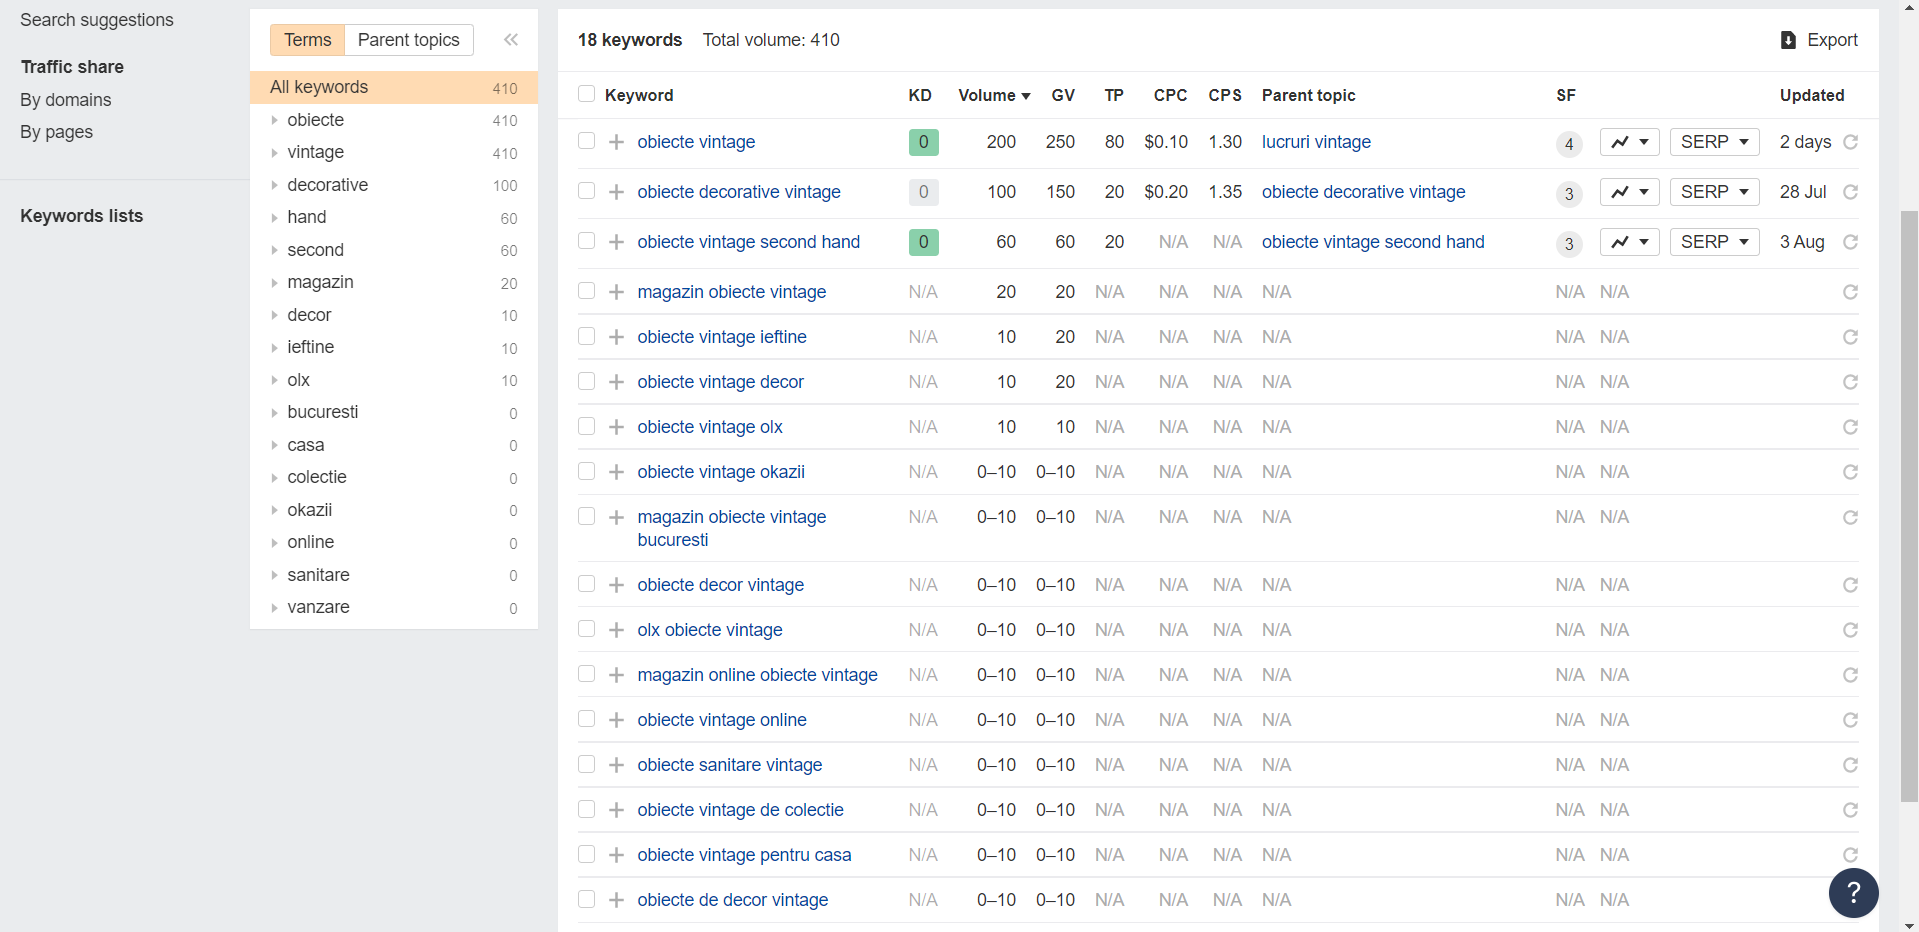The width and height of the screenshot is (1919, 932).
Task: Open keyword 'magazin online obiecte vintage'
Action: 757,675
